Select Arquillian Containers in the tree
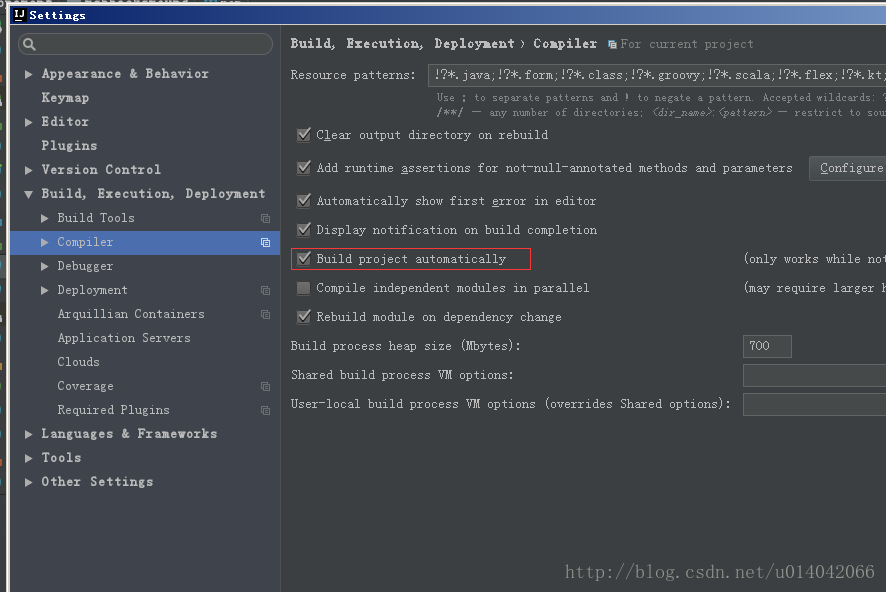Screen dimensions: 886x592 pyautogui.click(x=131, y=314)
